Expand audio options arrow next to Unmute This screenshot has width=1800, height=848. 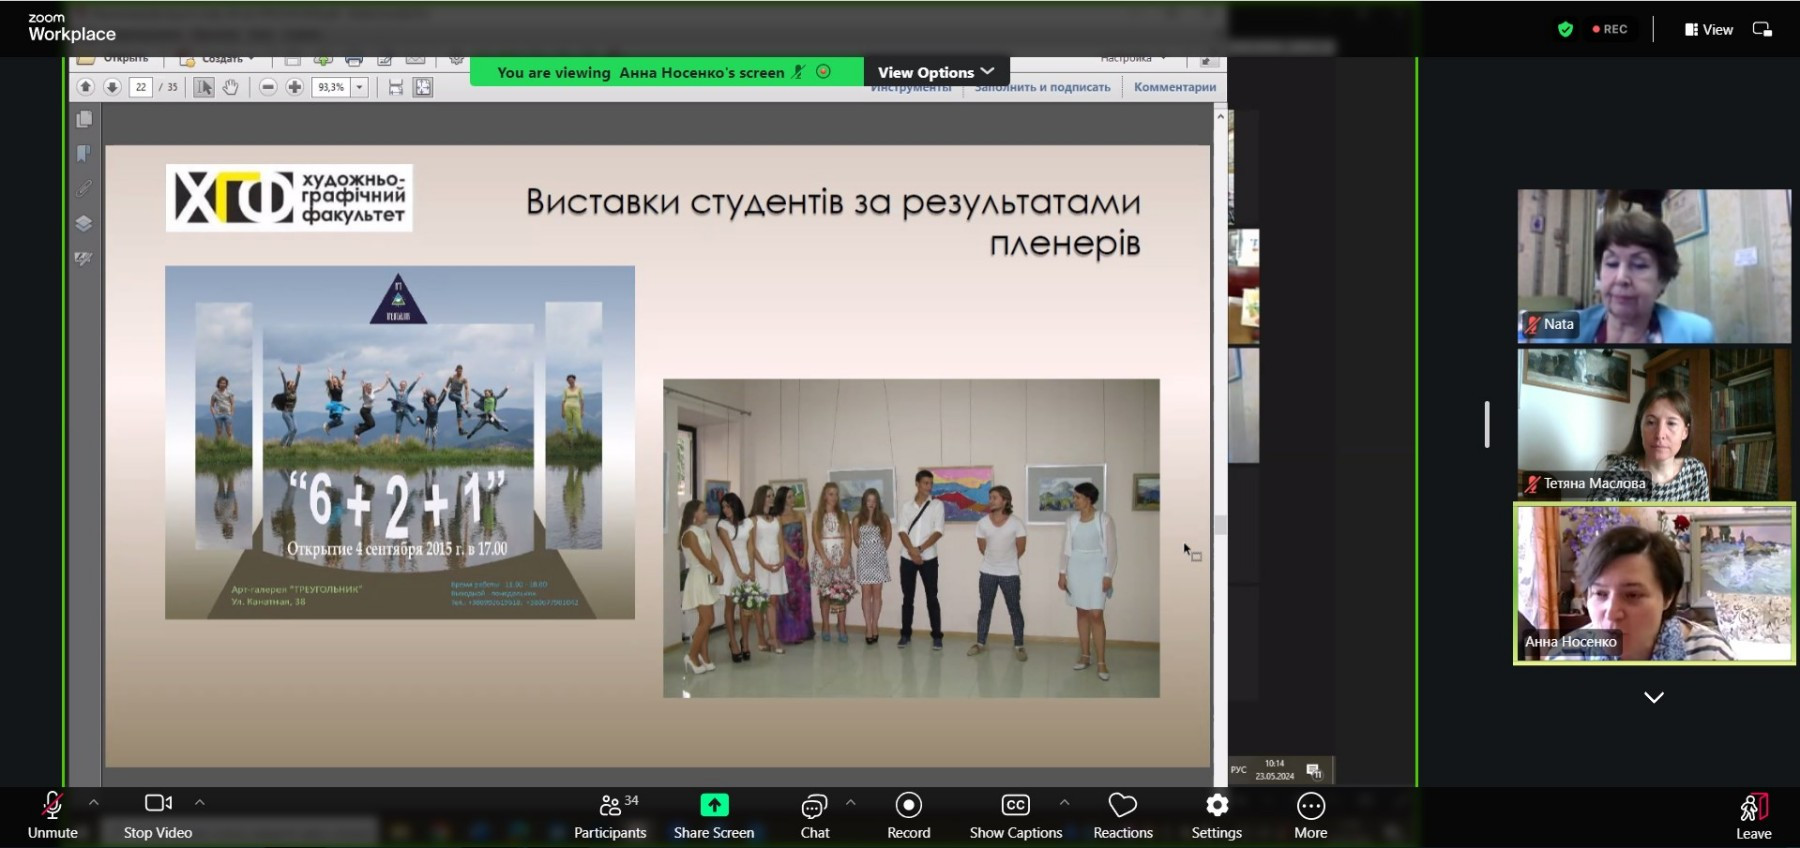(x=94, y=802)
